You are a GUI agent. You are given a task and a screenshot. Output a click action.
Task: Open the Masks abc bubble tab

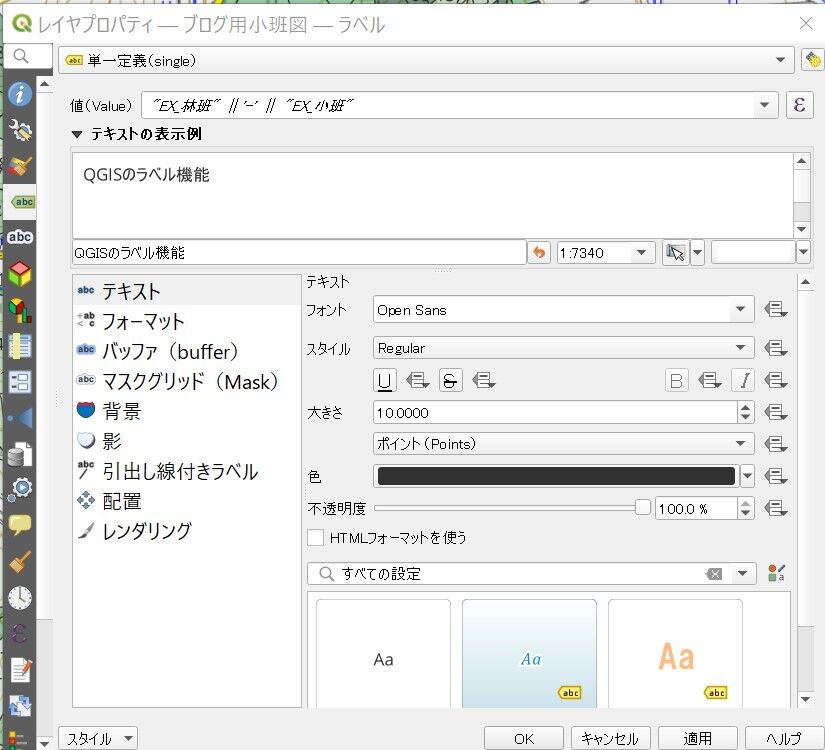coord(20,237)
